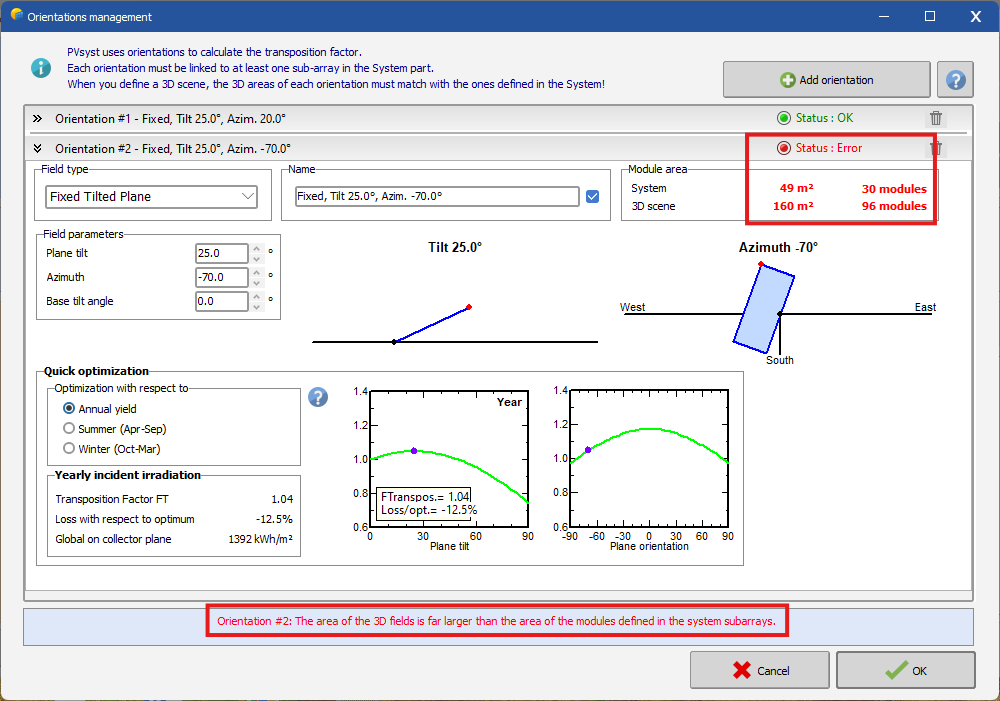Open Quick optimization help question mark
The width and height of the screenshot is (1000, 701).
pyautogui.click(x=318, y=397)
